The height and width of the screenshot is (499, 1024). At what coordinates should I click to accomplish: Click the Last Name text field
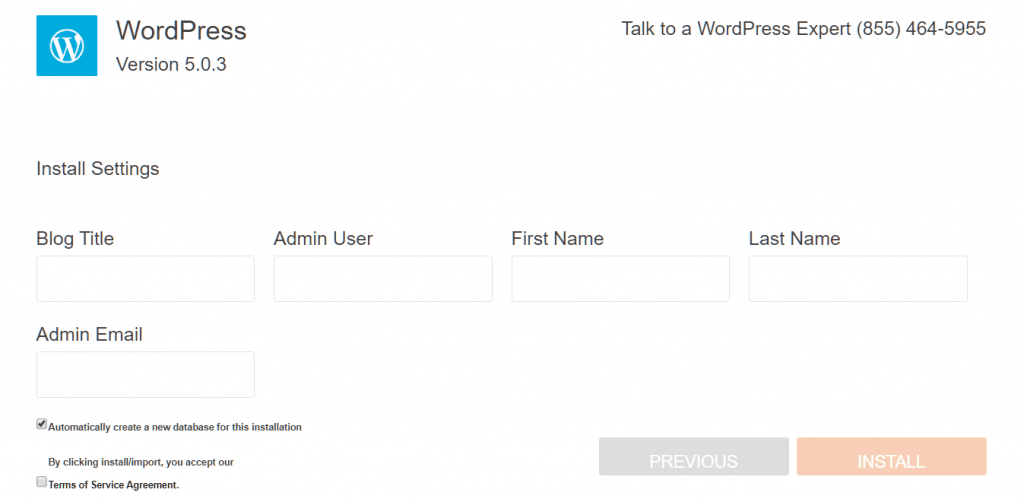click(858, 279)
